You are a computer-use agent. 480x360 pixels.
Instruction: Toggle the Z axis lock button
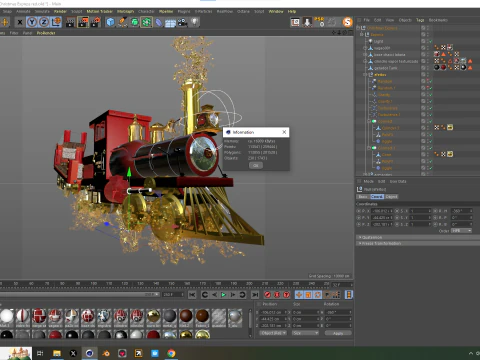coord(44,22)
